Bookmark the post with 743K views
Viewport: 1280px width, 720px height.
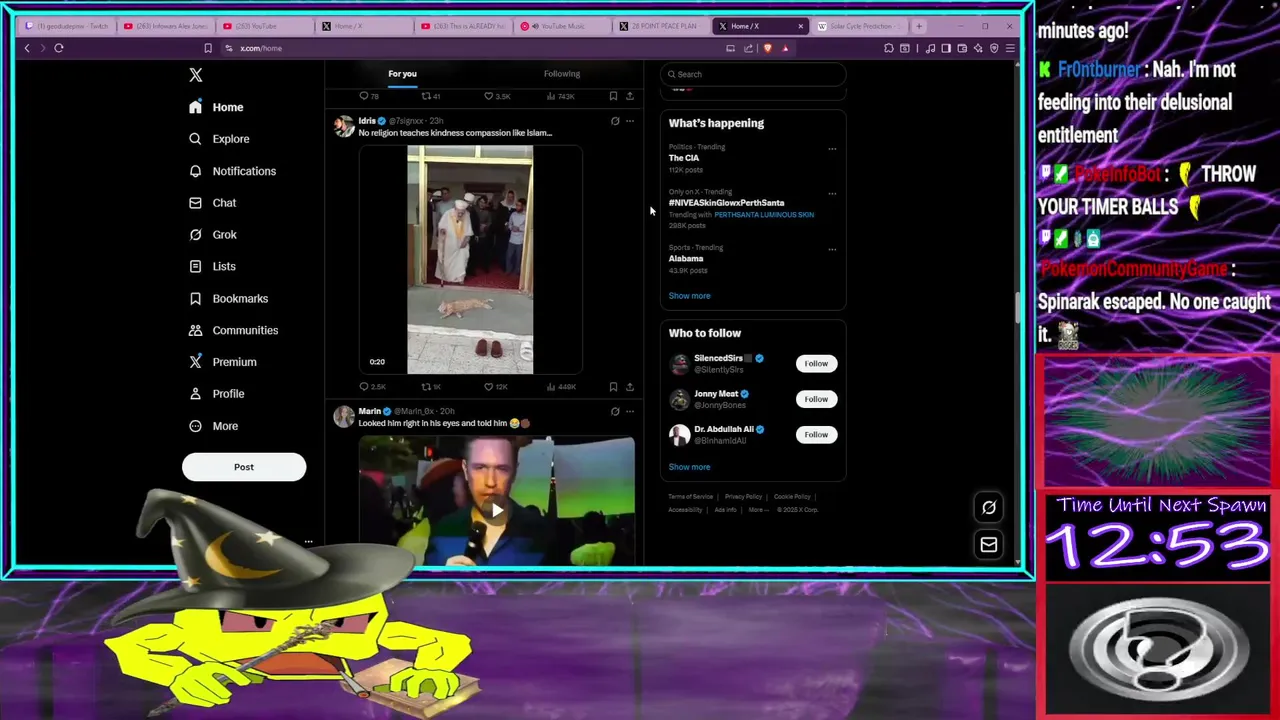tap(613, 96)
